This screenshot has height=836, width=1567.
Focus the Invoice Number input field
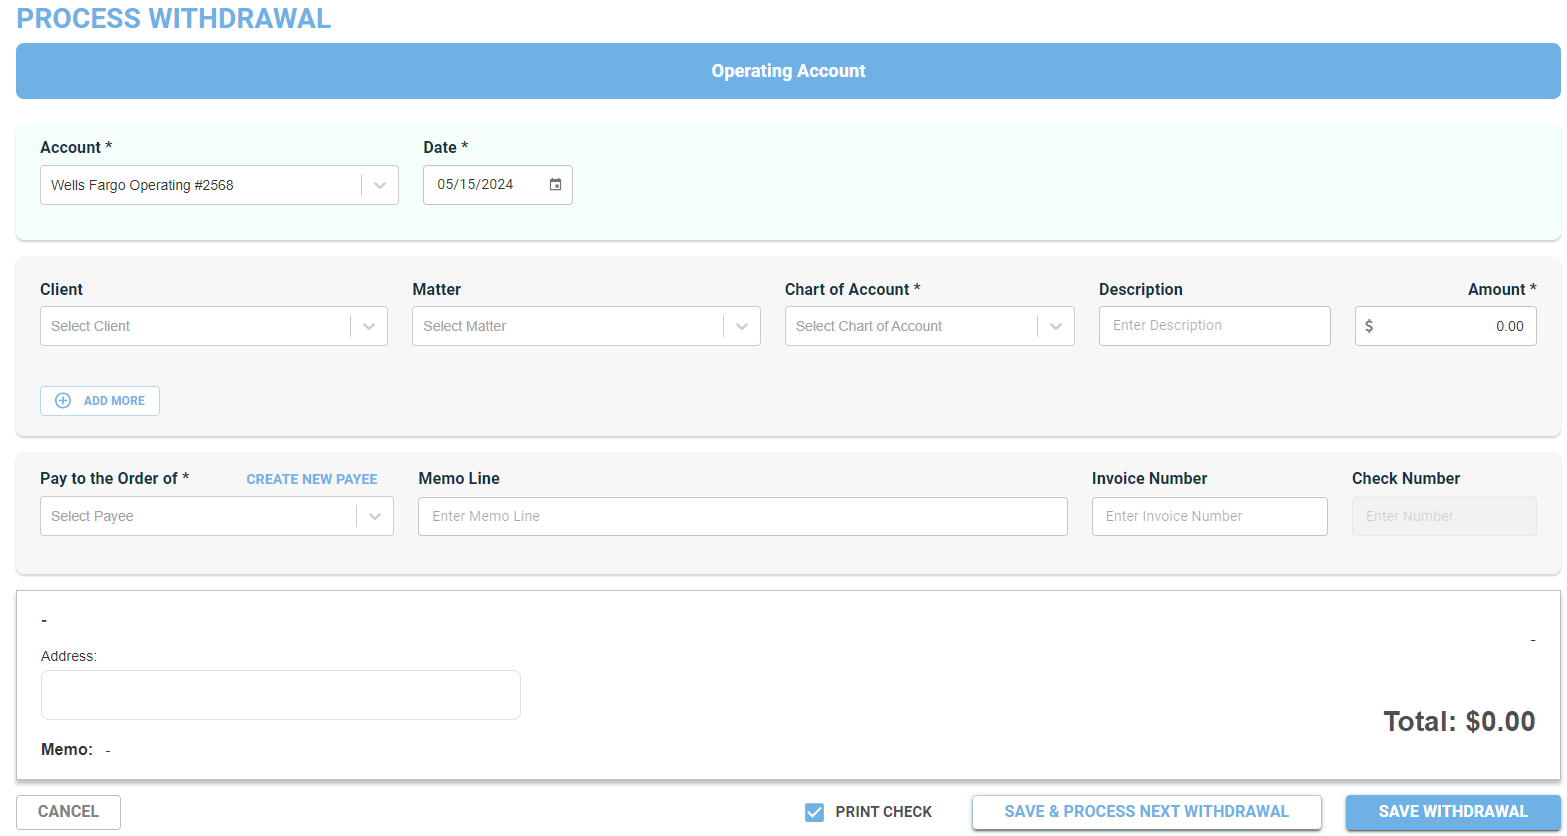[1209, 516]
